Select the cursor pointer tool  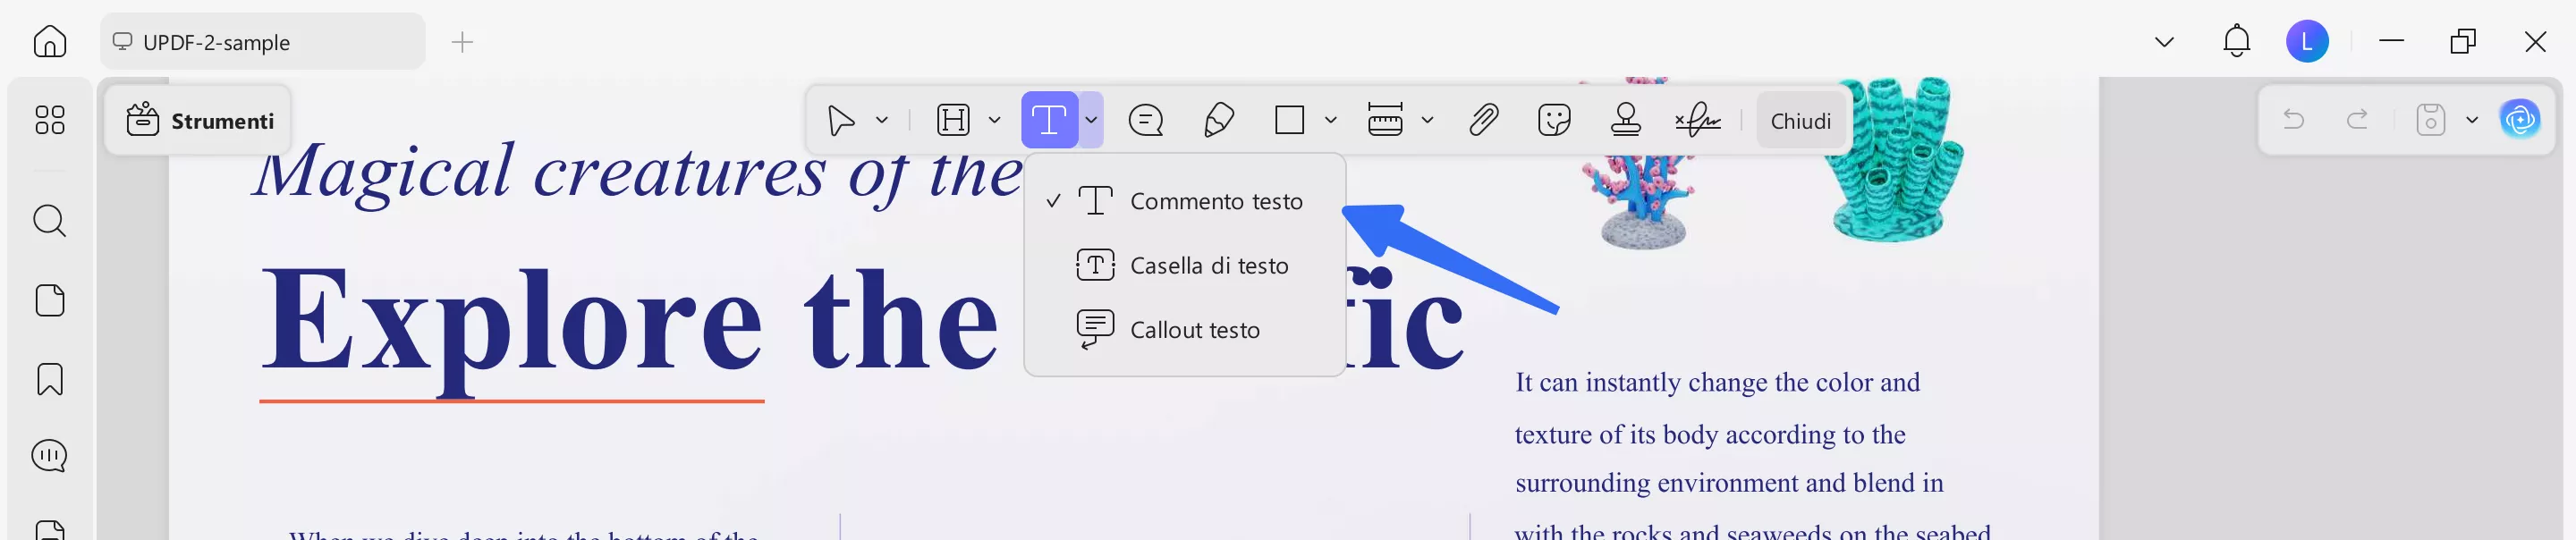click(841, 121)
